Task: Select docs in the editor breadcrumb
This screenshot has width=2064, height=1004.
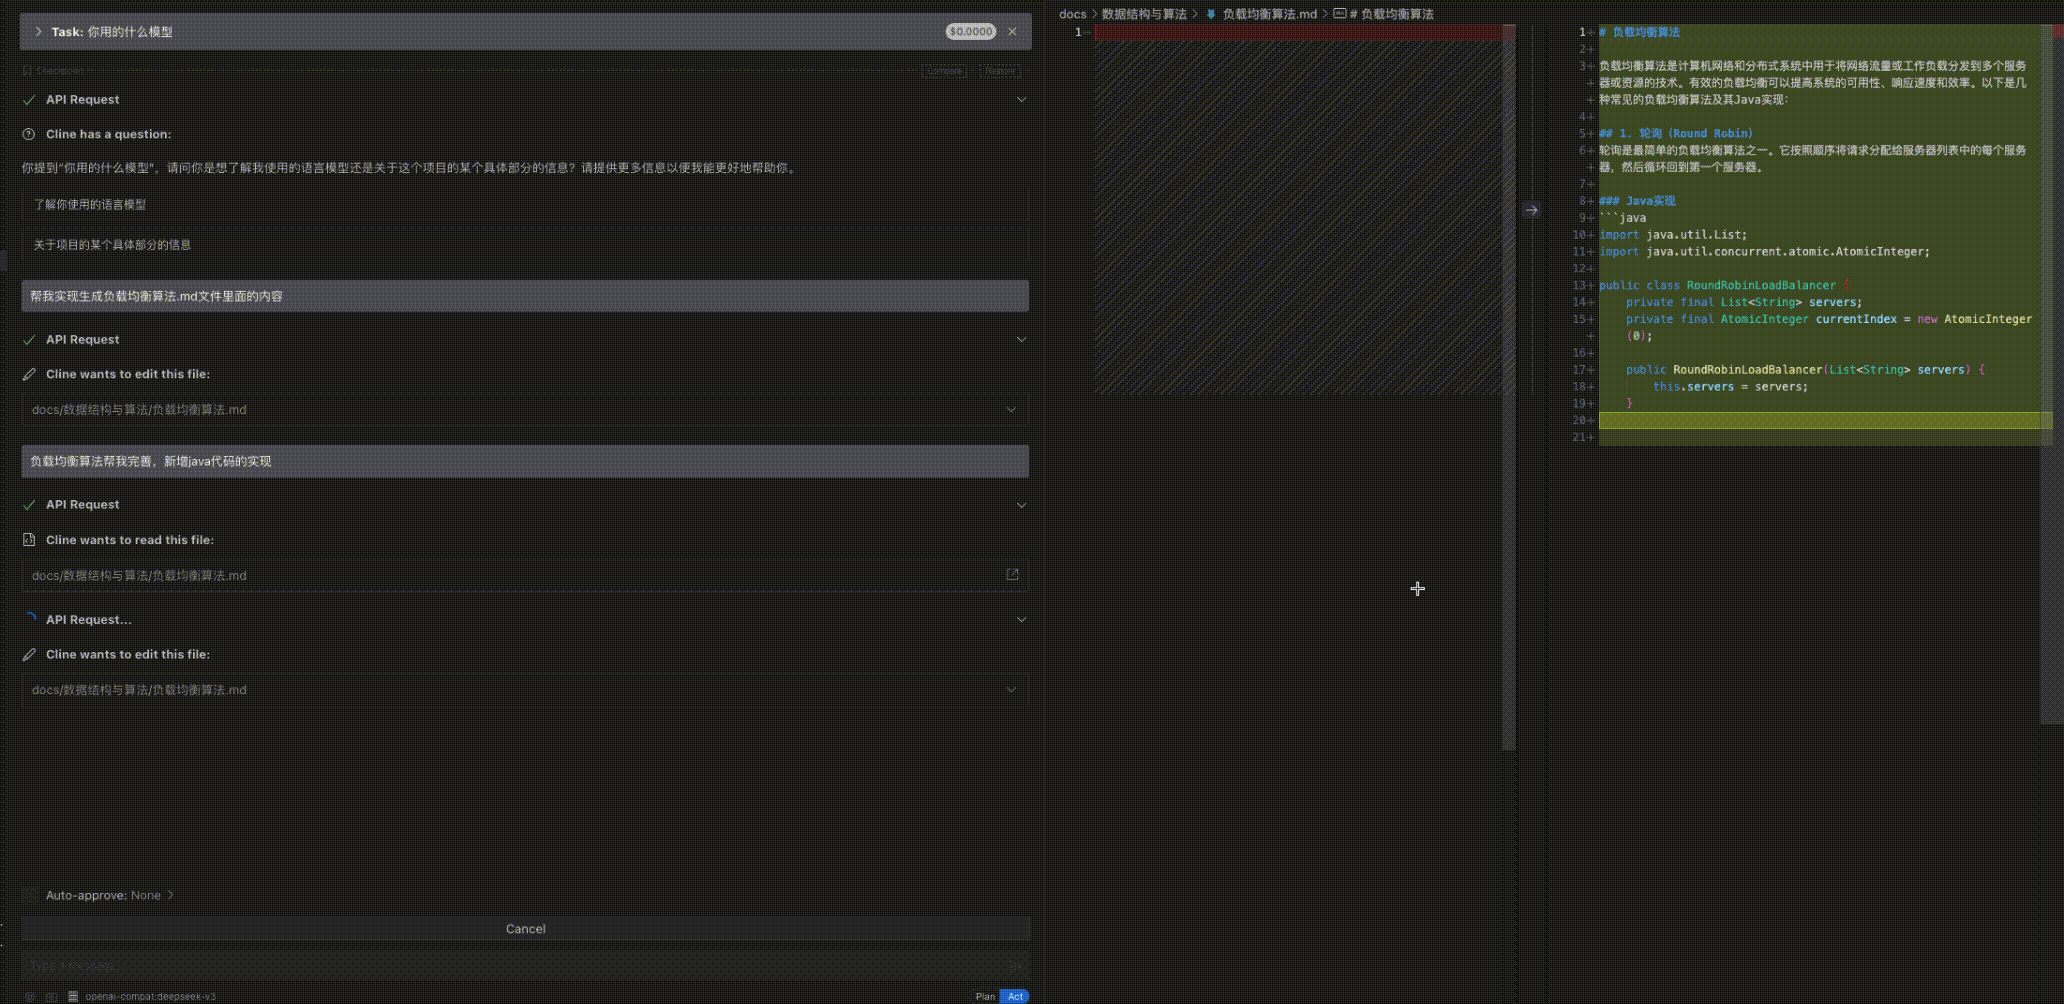Action: pos(1072,14)
